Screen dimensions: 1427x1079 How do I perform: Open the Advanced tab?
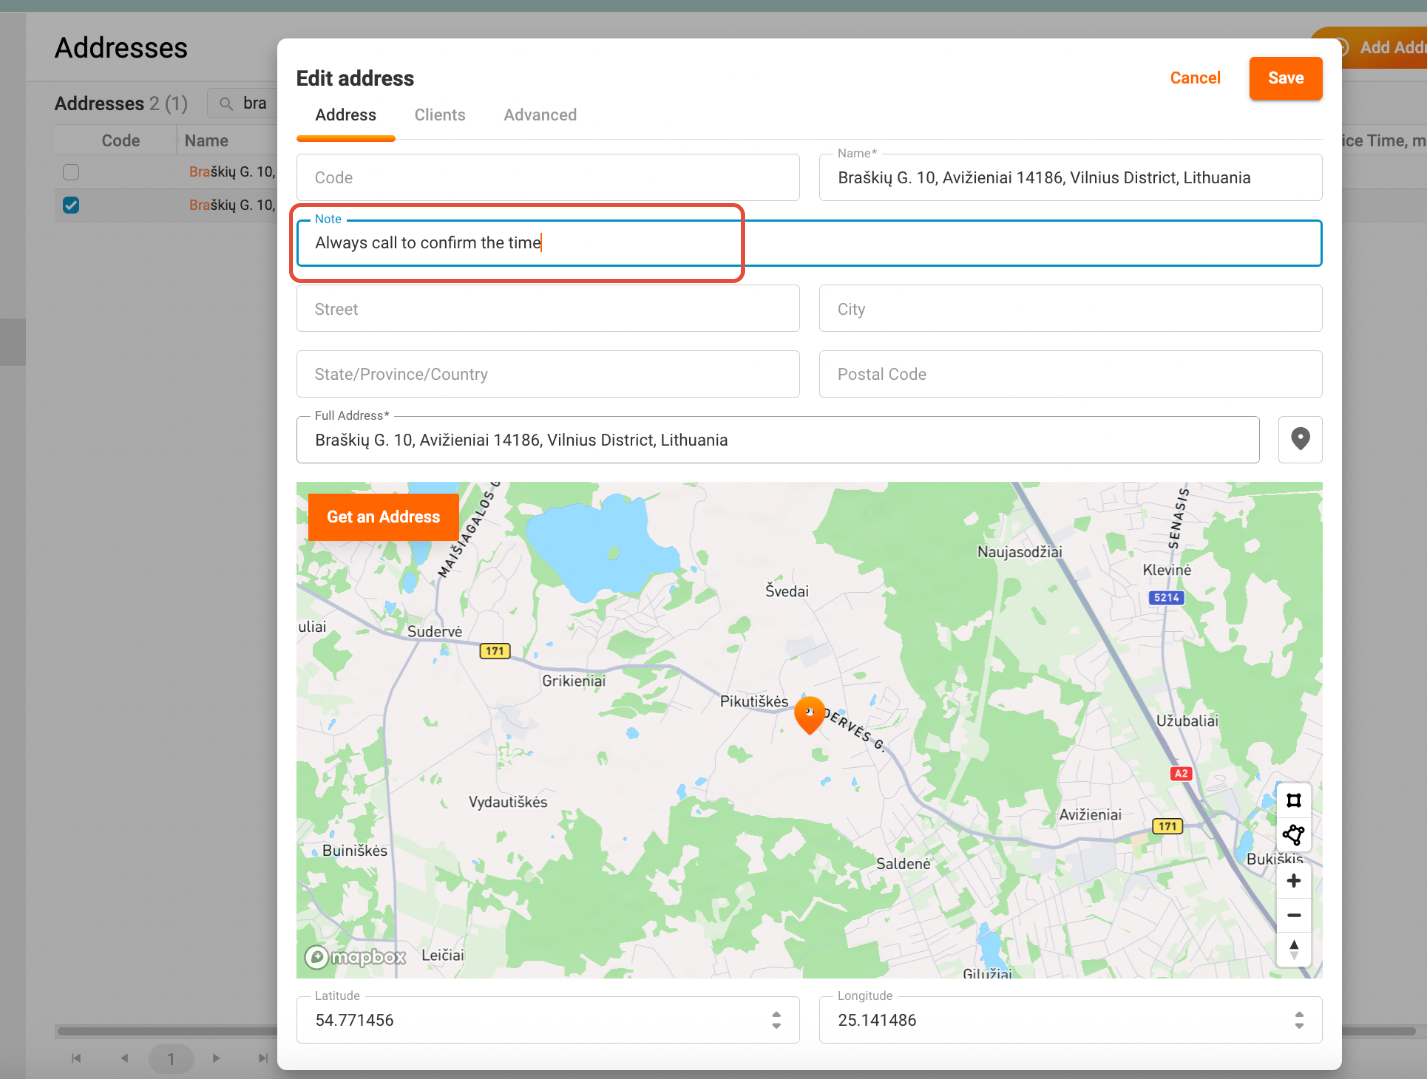click(x=540, y=115)
